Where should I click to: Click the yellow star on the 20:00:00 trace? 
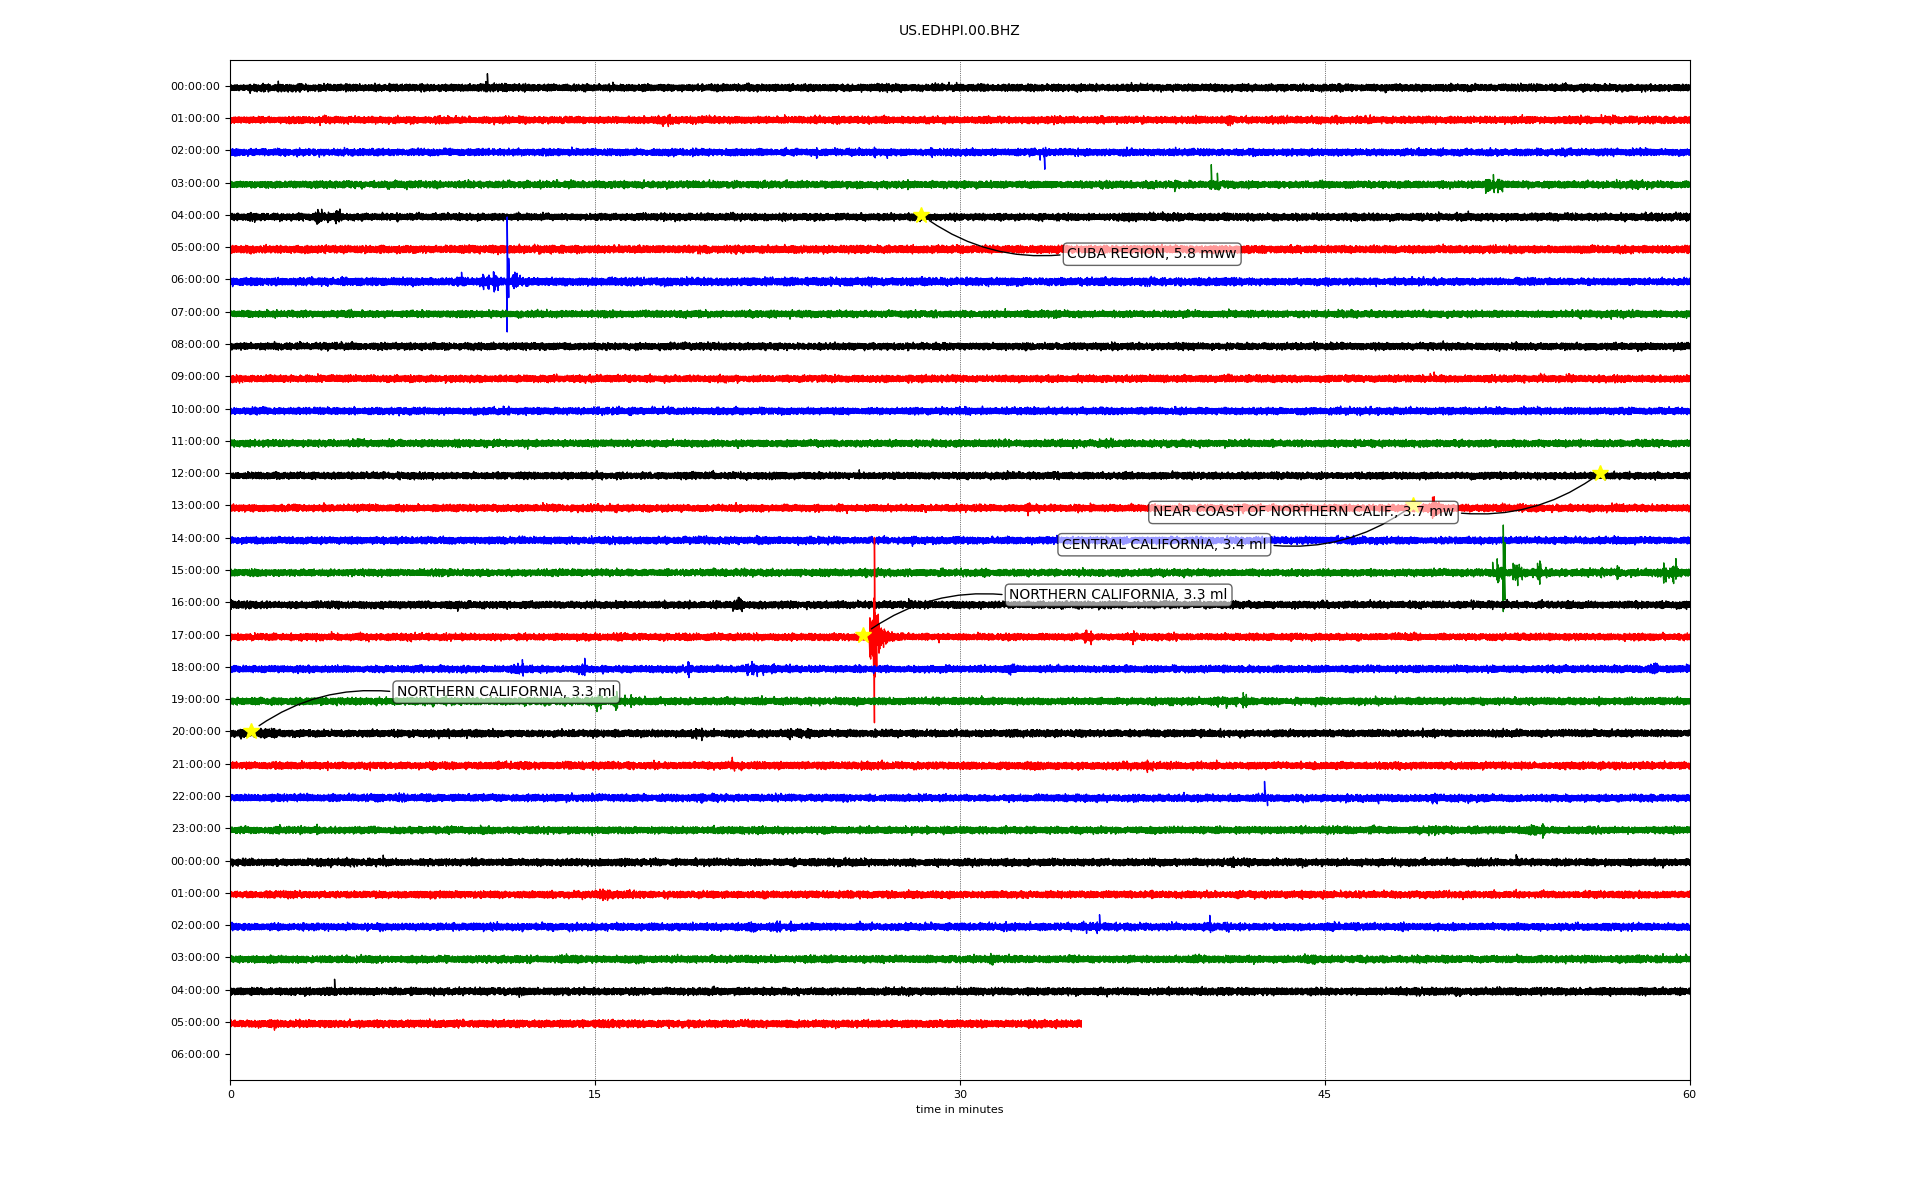251,731
